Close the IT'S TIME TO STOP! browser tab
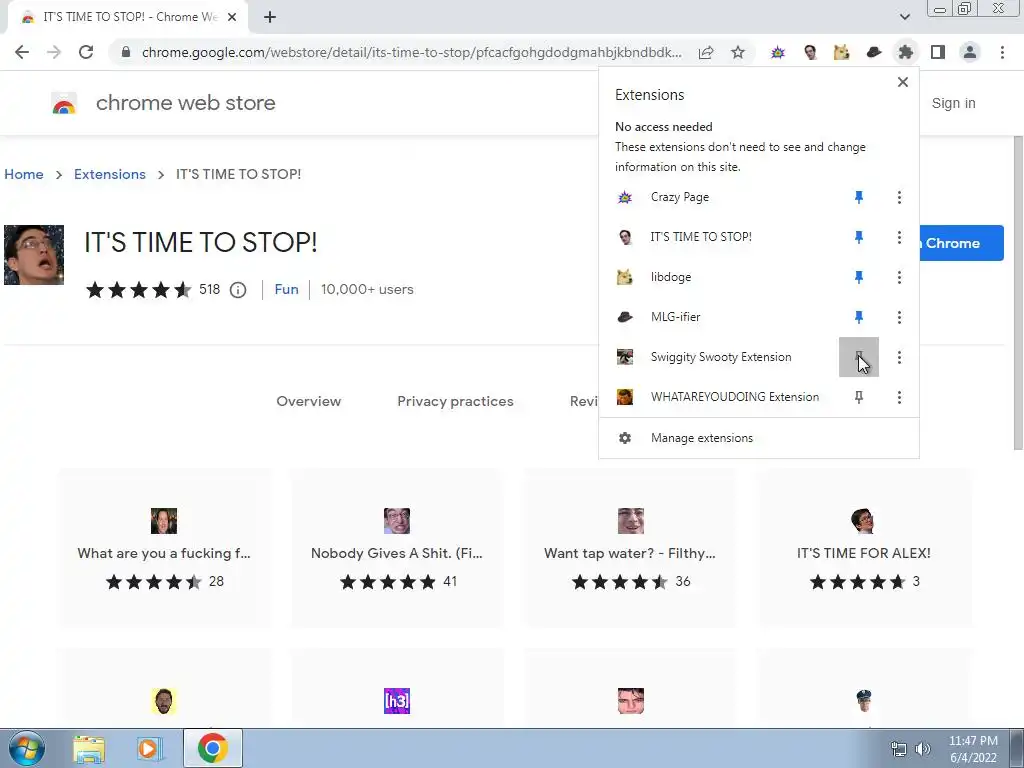1024x768 pixels. pos(232,17)
